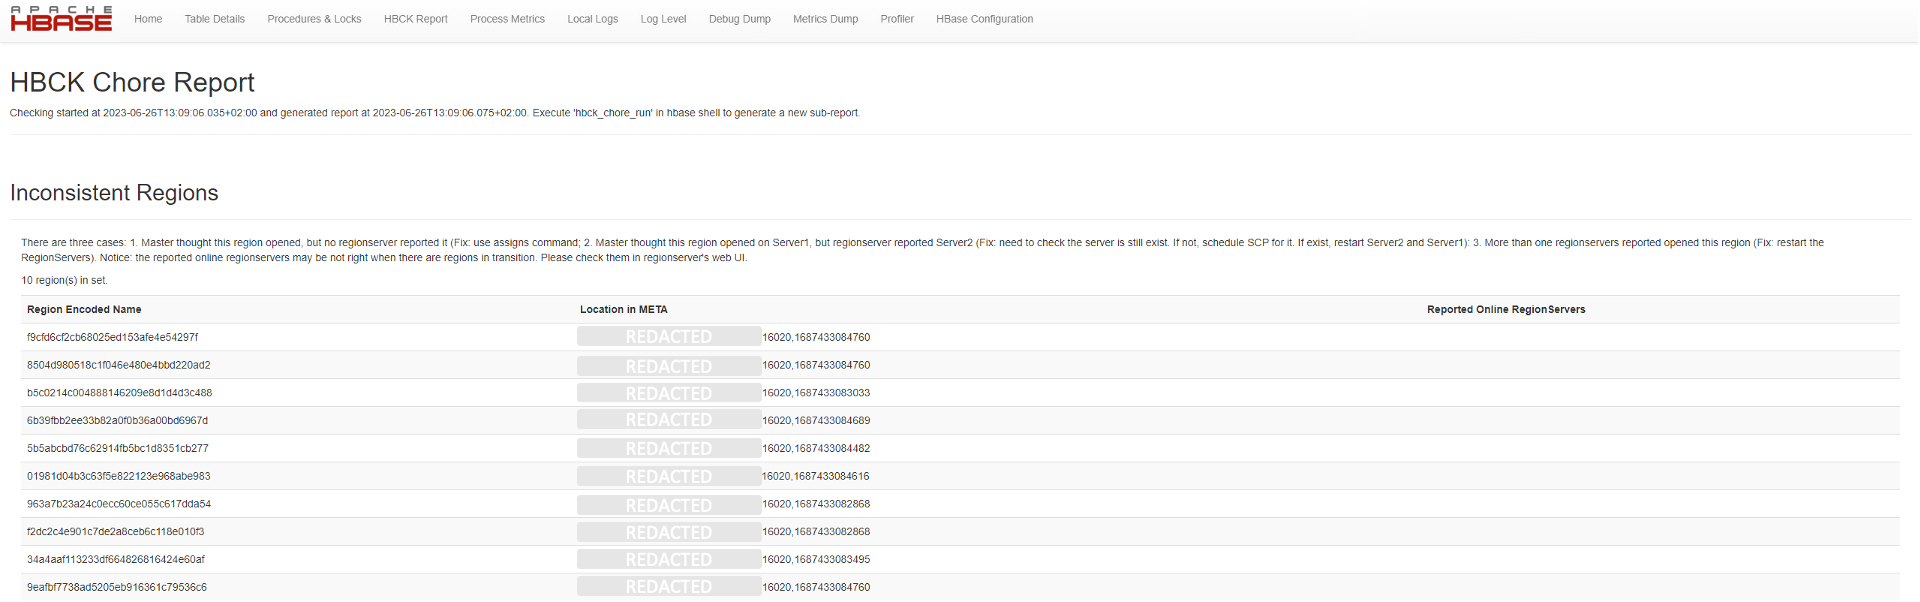Click the META location ending 1687433084616
The width and height of the screenshot is (1920, 602).
pyautogui.click(x=724, y=477)
